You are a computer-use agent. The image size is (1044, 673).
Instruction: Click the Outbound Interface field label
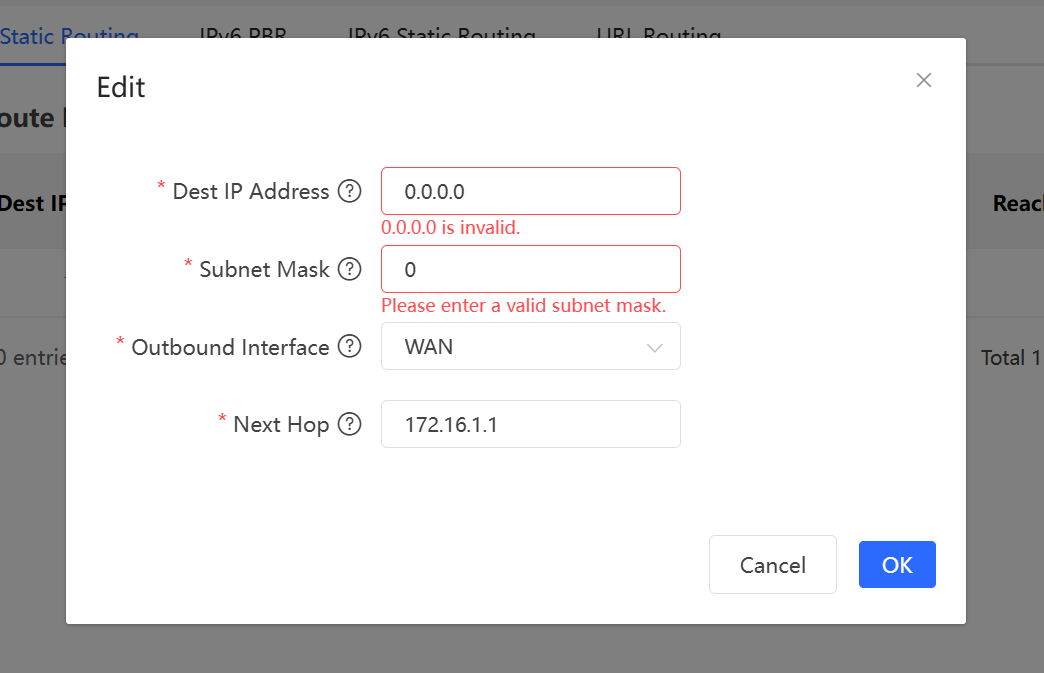(x=230, y=347)
